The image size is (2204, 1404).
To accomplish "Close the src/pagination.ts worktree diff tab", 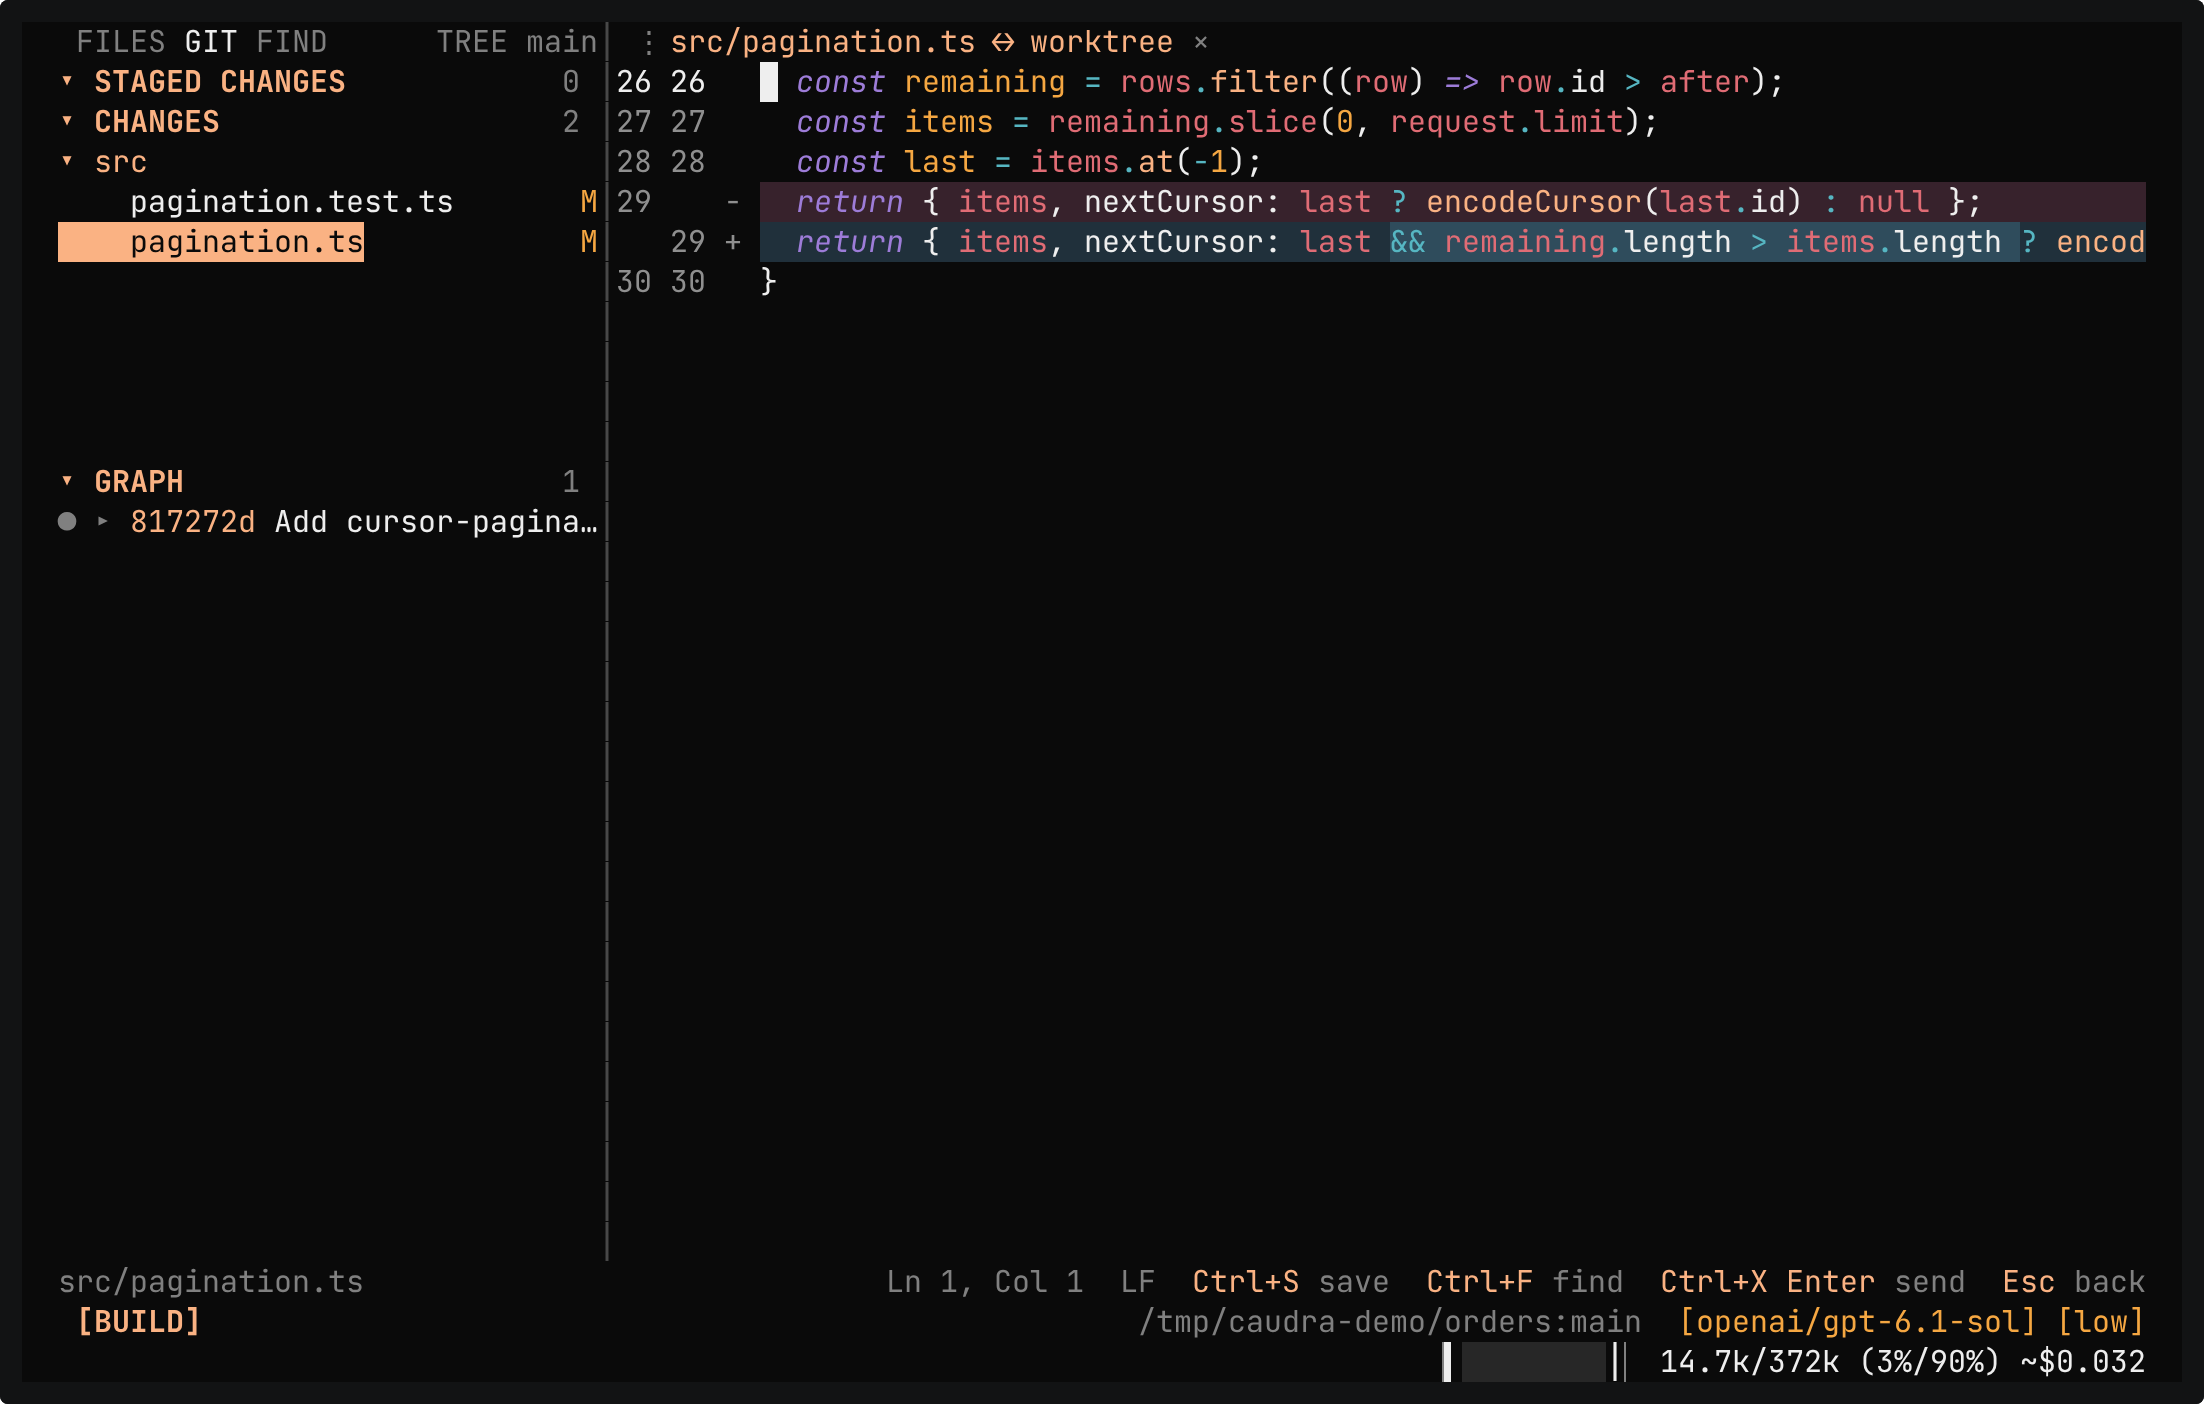I will (1201, 42).
